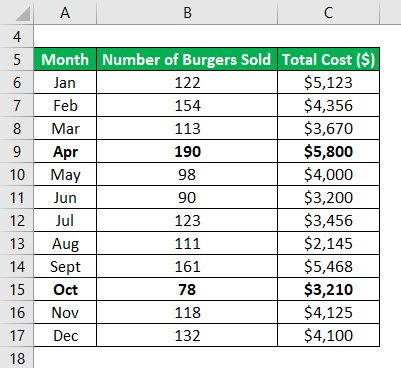
Task: Select the May cell
Action: coord(65,174)
